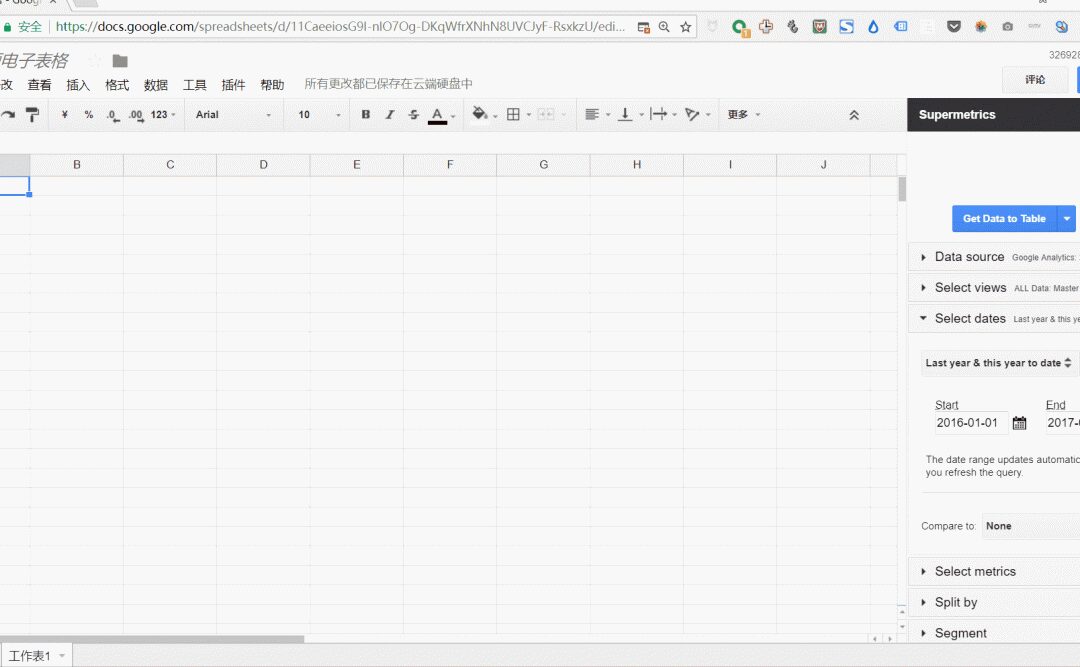Open the 帮助 menu
This screenshot has height=667, width=1080.
(272, 85)
